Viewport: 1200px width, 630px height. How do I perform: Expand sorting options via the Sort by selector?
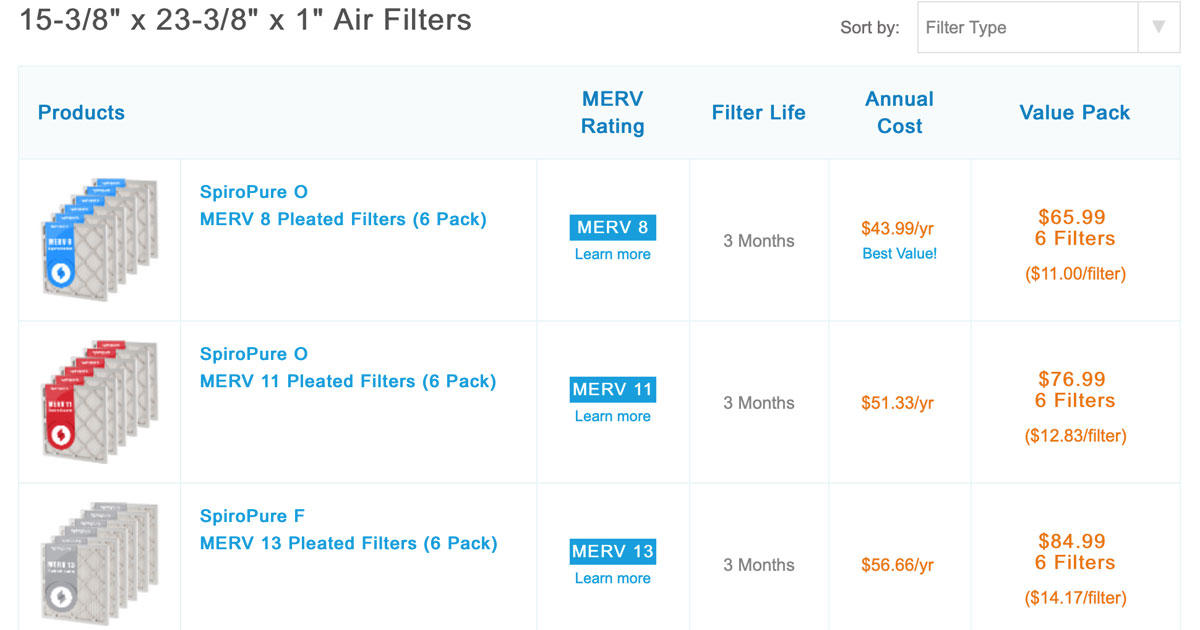[x=1026, y=27]
